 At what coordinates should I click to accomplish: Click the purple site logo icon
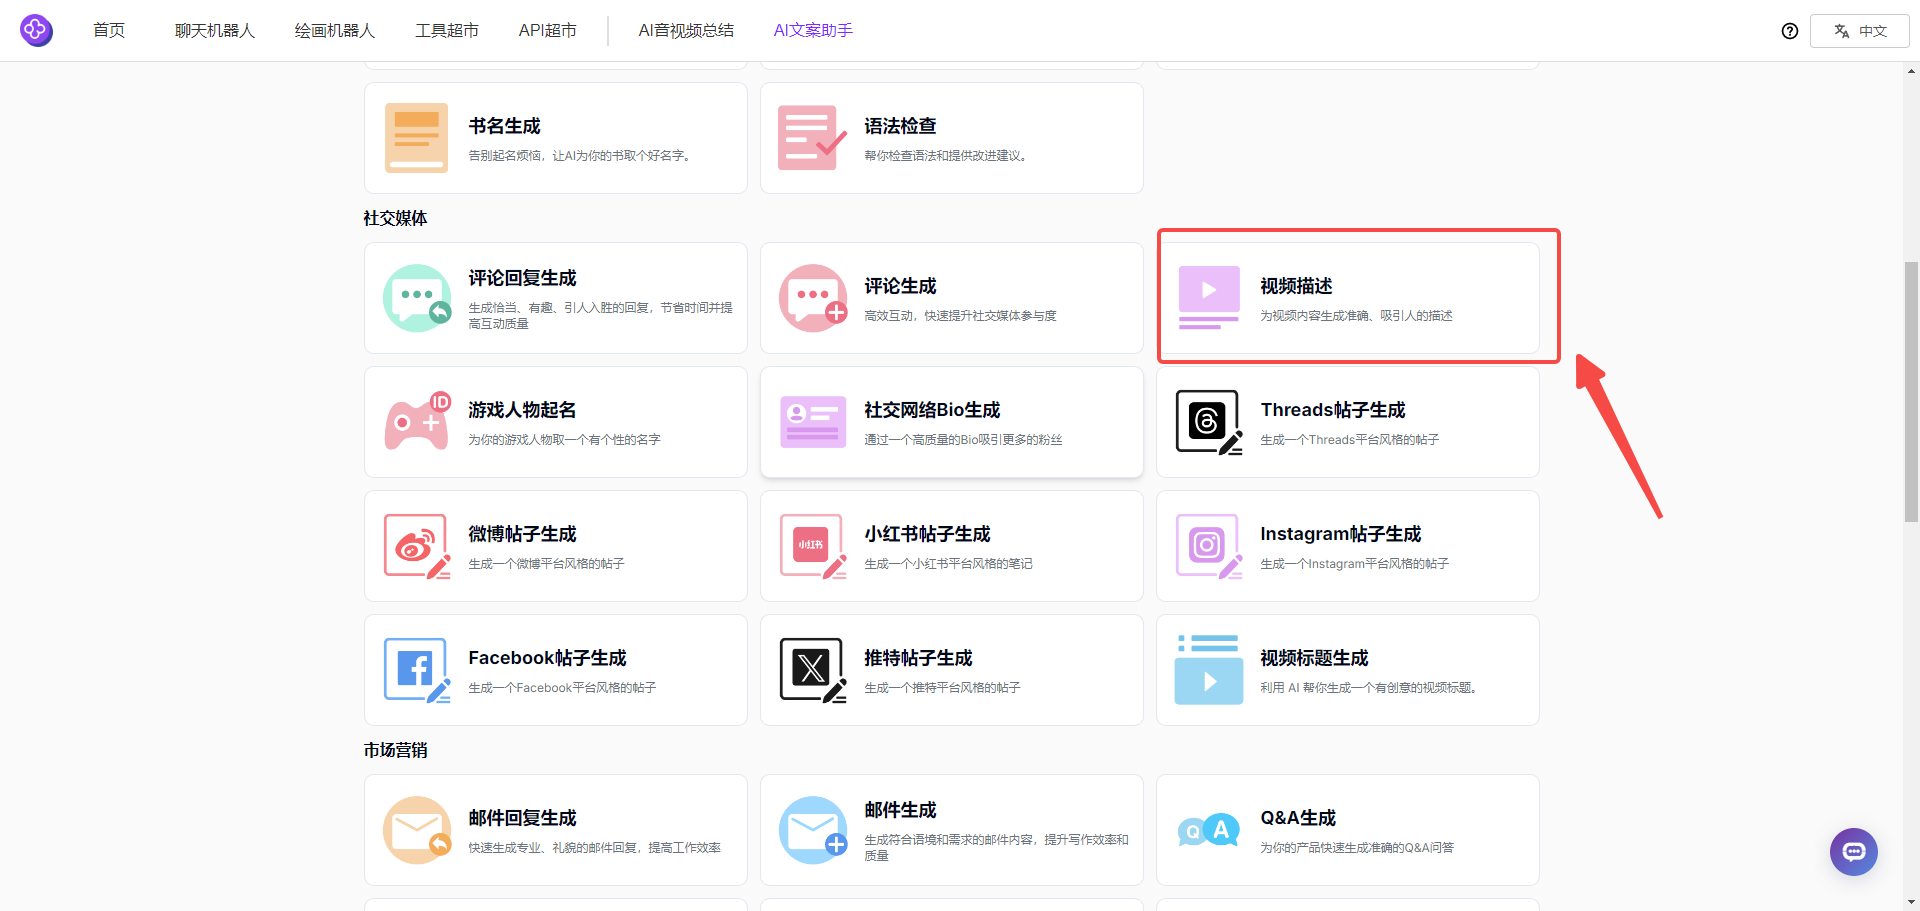click(x=36, y=30)
